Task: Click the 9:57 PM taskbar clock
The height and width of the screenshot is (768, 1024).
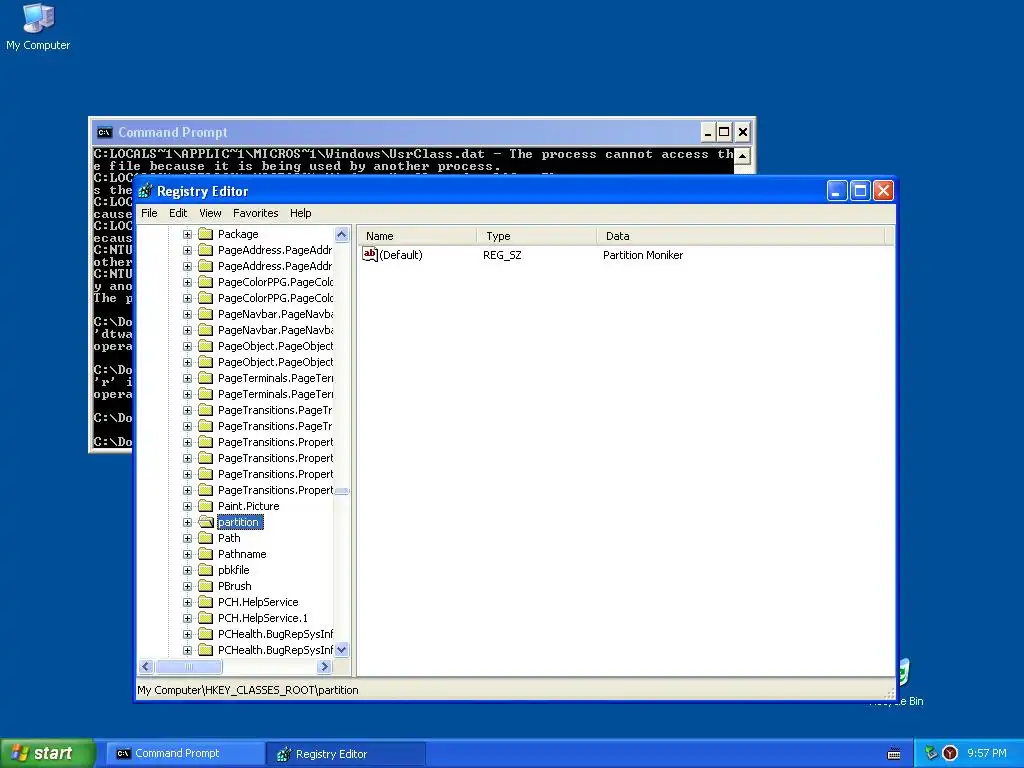Action: point(987,753)
